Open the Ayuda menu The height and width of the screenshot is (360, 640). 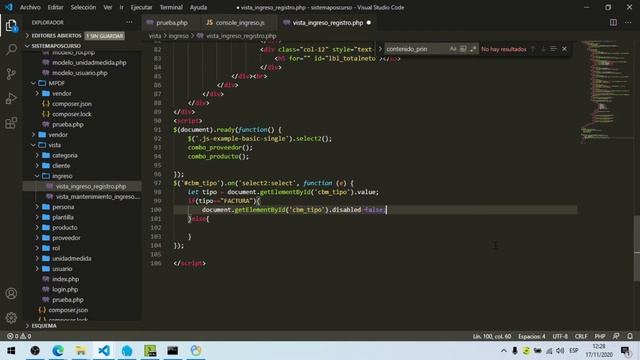pyautogui.click(x=198, y=7)
